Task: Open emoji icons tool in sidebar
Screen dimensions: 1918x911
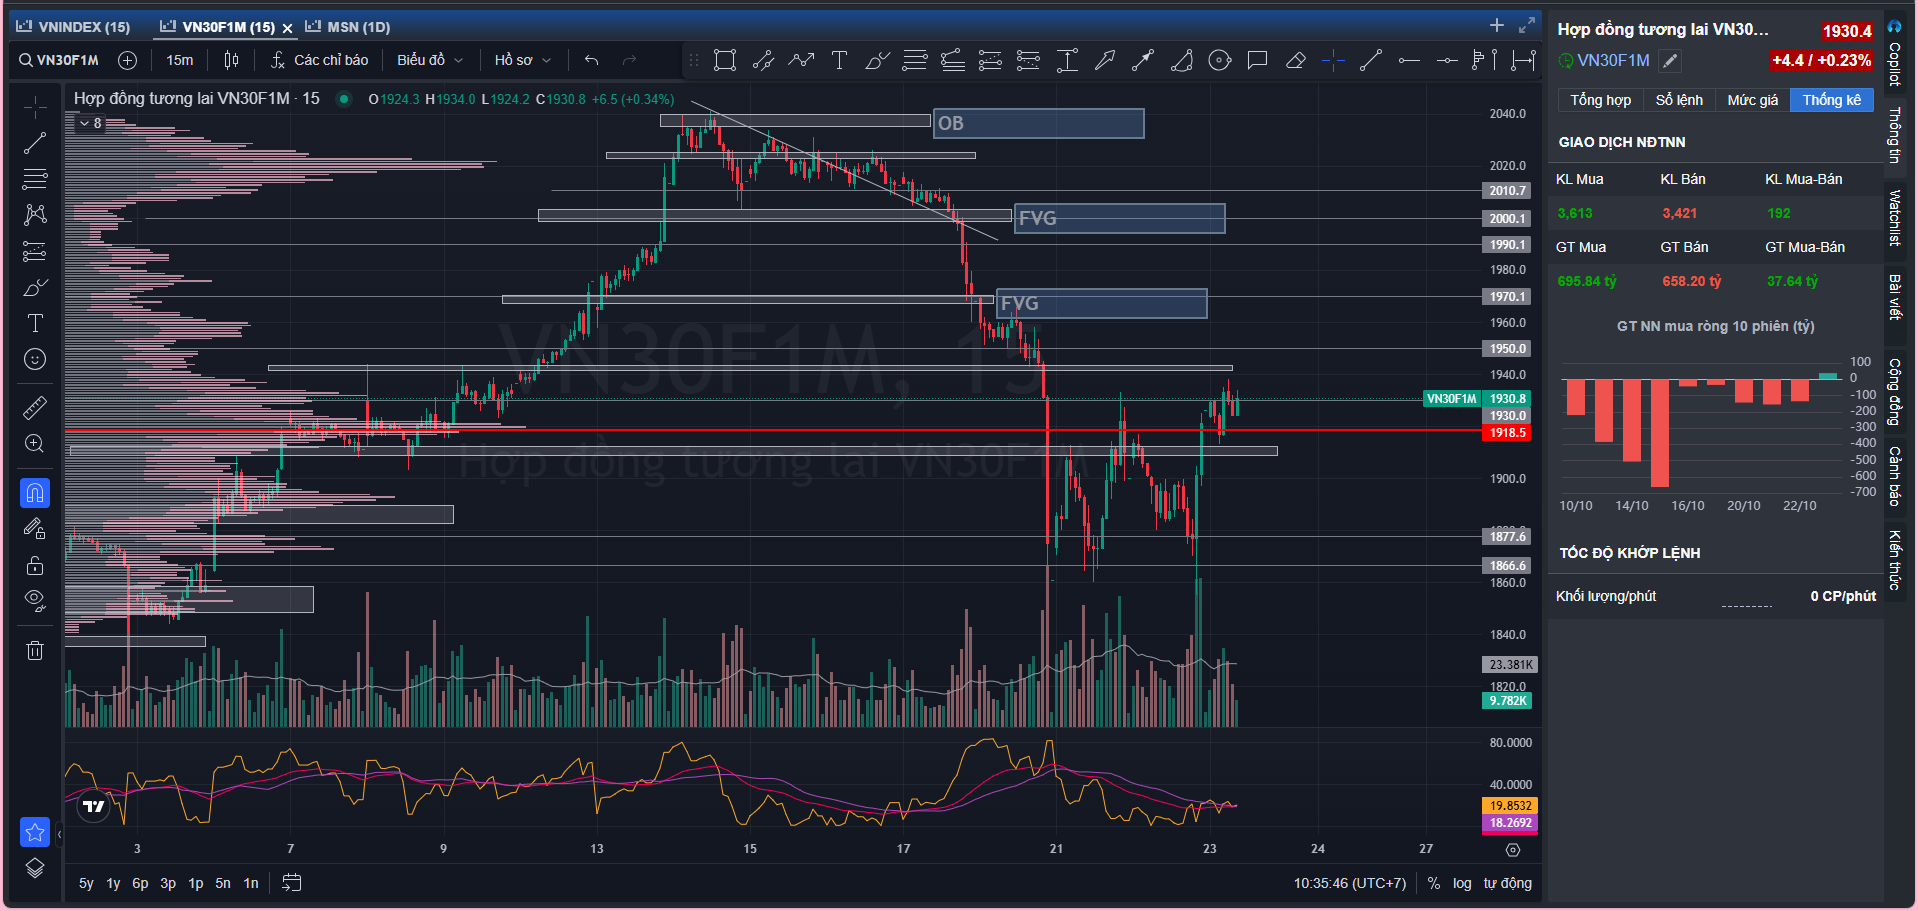Action: tap(35, 359)
